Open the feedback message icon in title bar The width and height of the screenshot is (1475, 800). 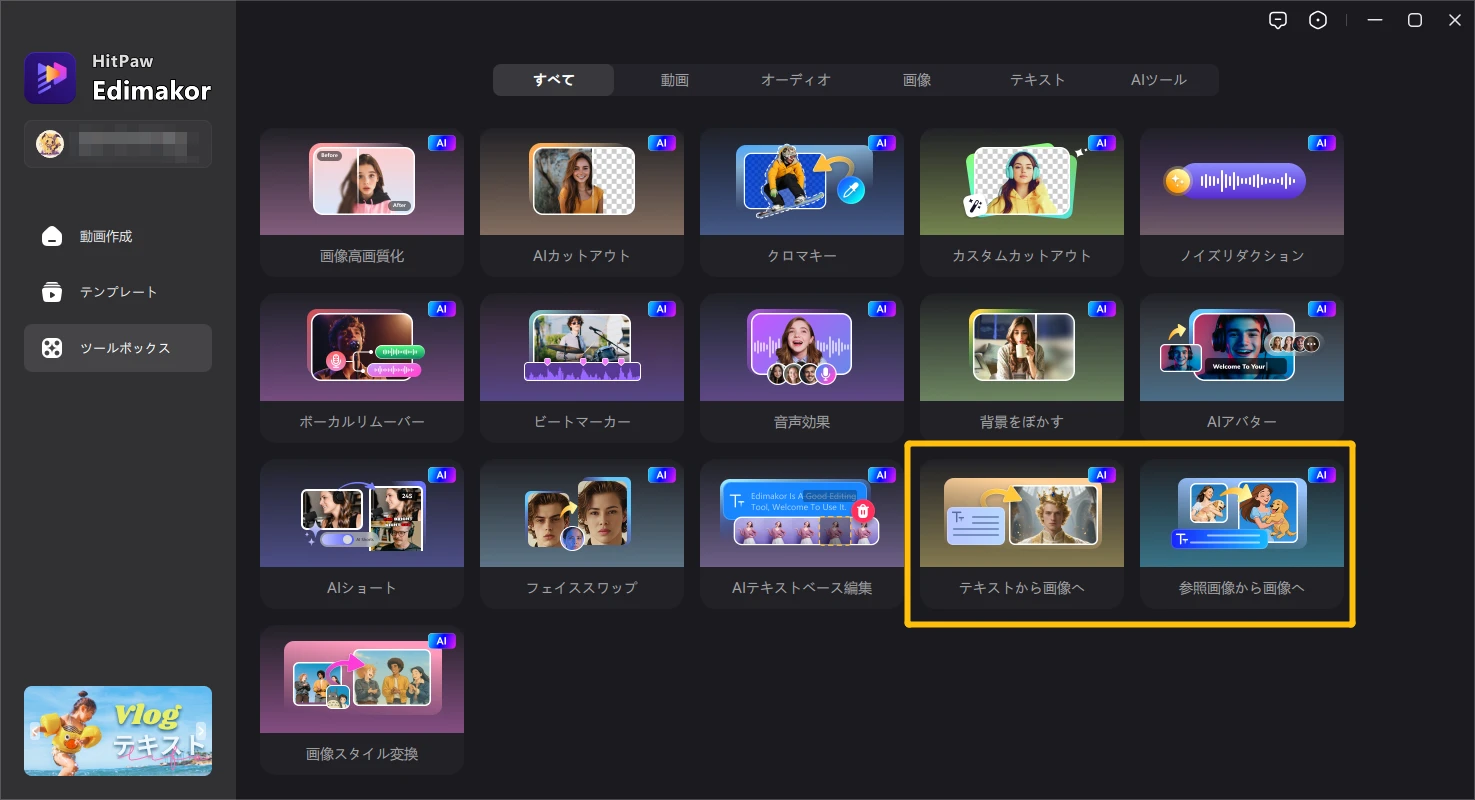click(x=1277, y=20)
